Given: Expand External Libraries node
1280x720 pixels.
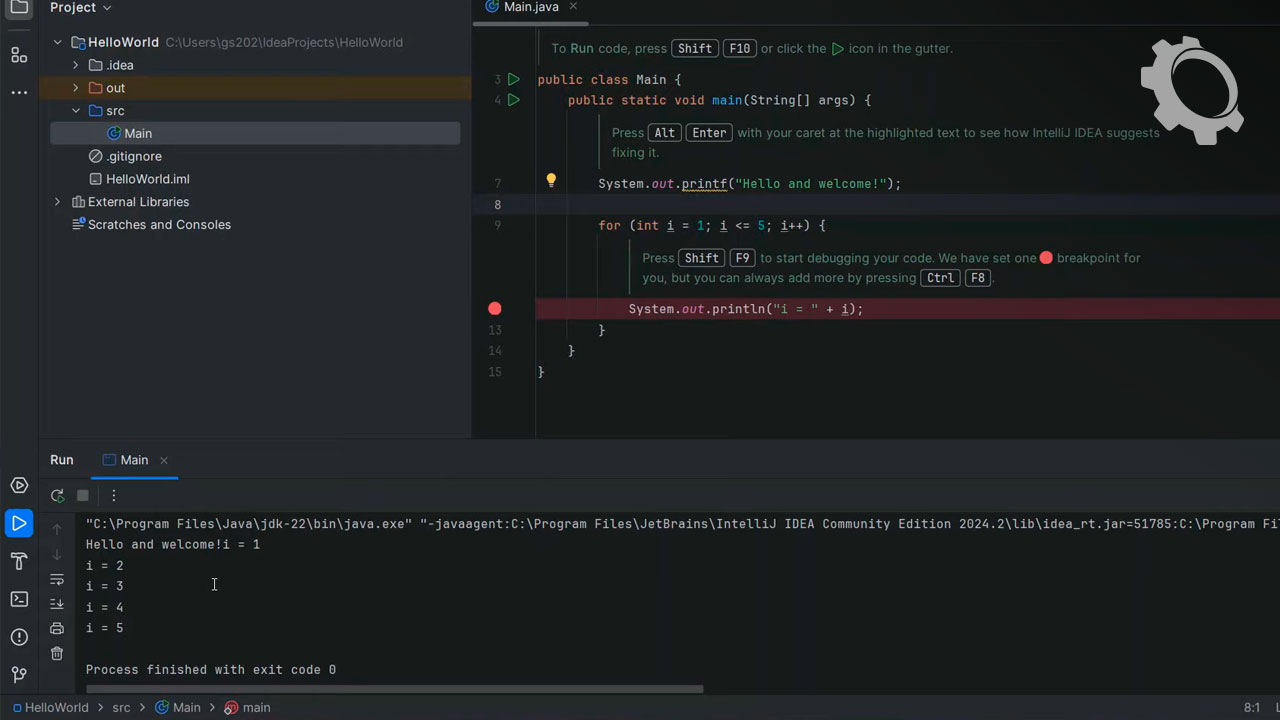Looking at the screenshot, I should [x=57, y=202].
